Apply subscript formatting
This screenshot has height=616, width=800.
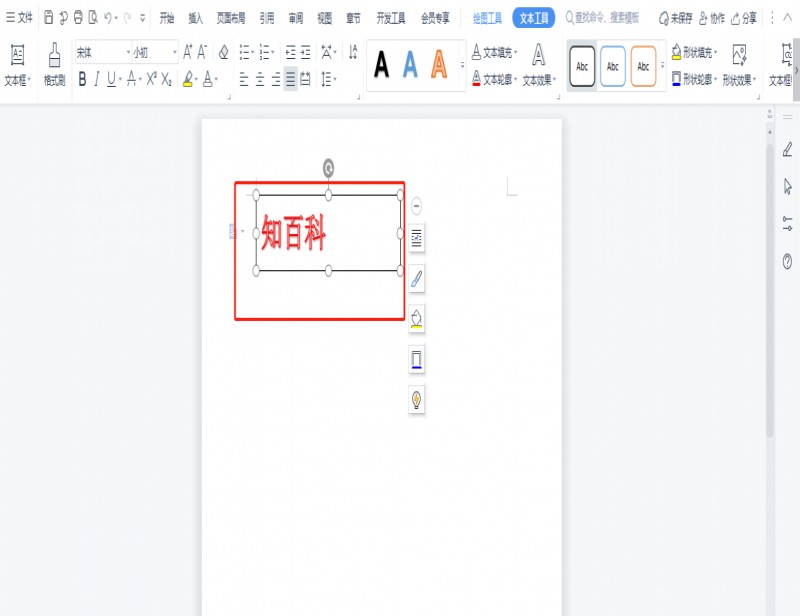[166, 79]
